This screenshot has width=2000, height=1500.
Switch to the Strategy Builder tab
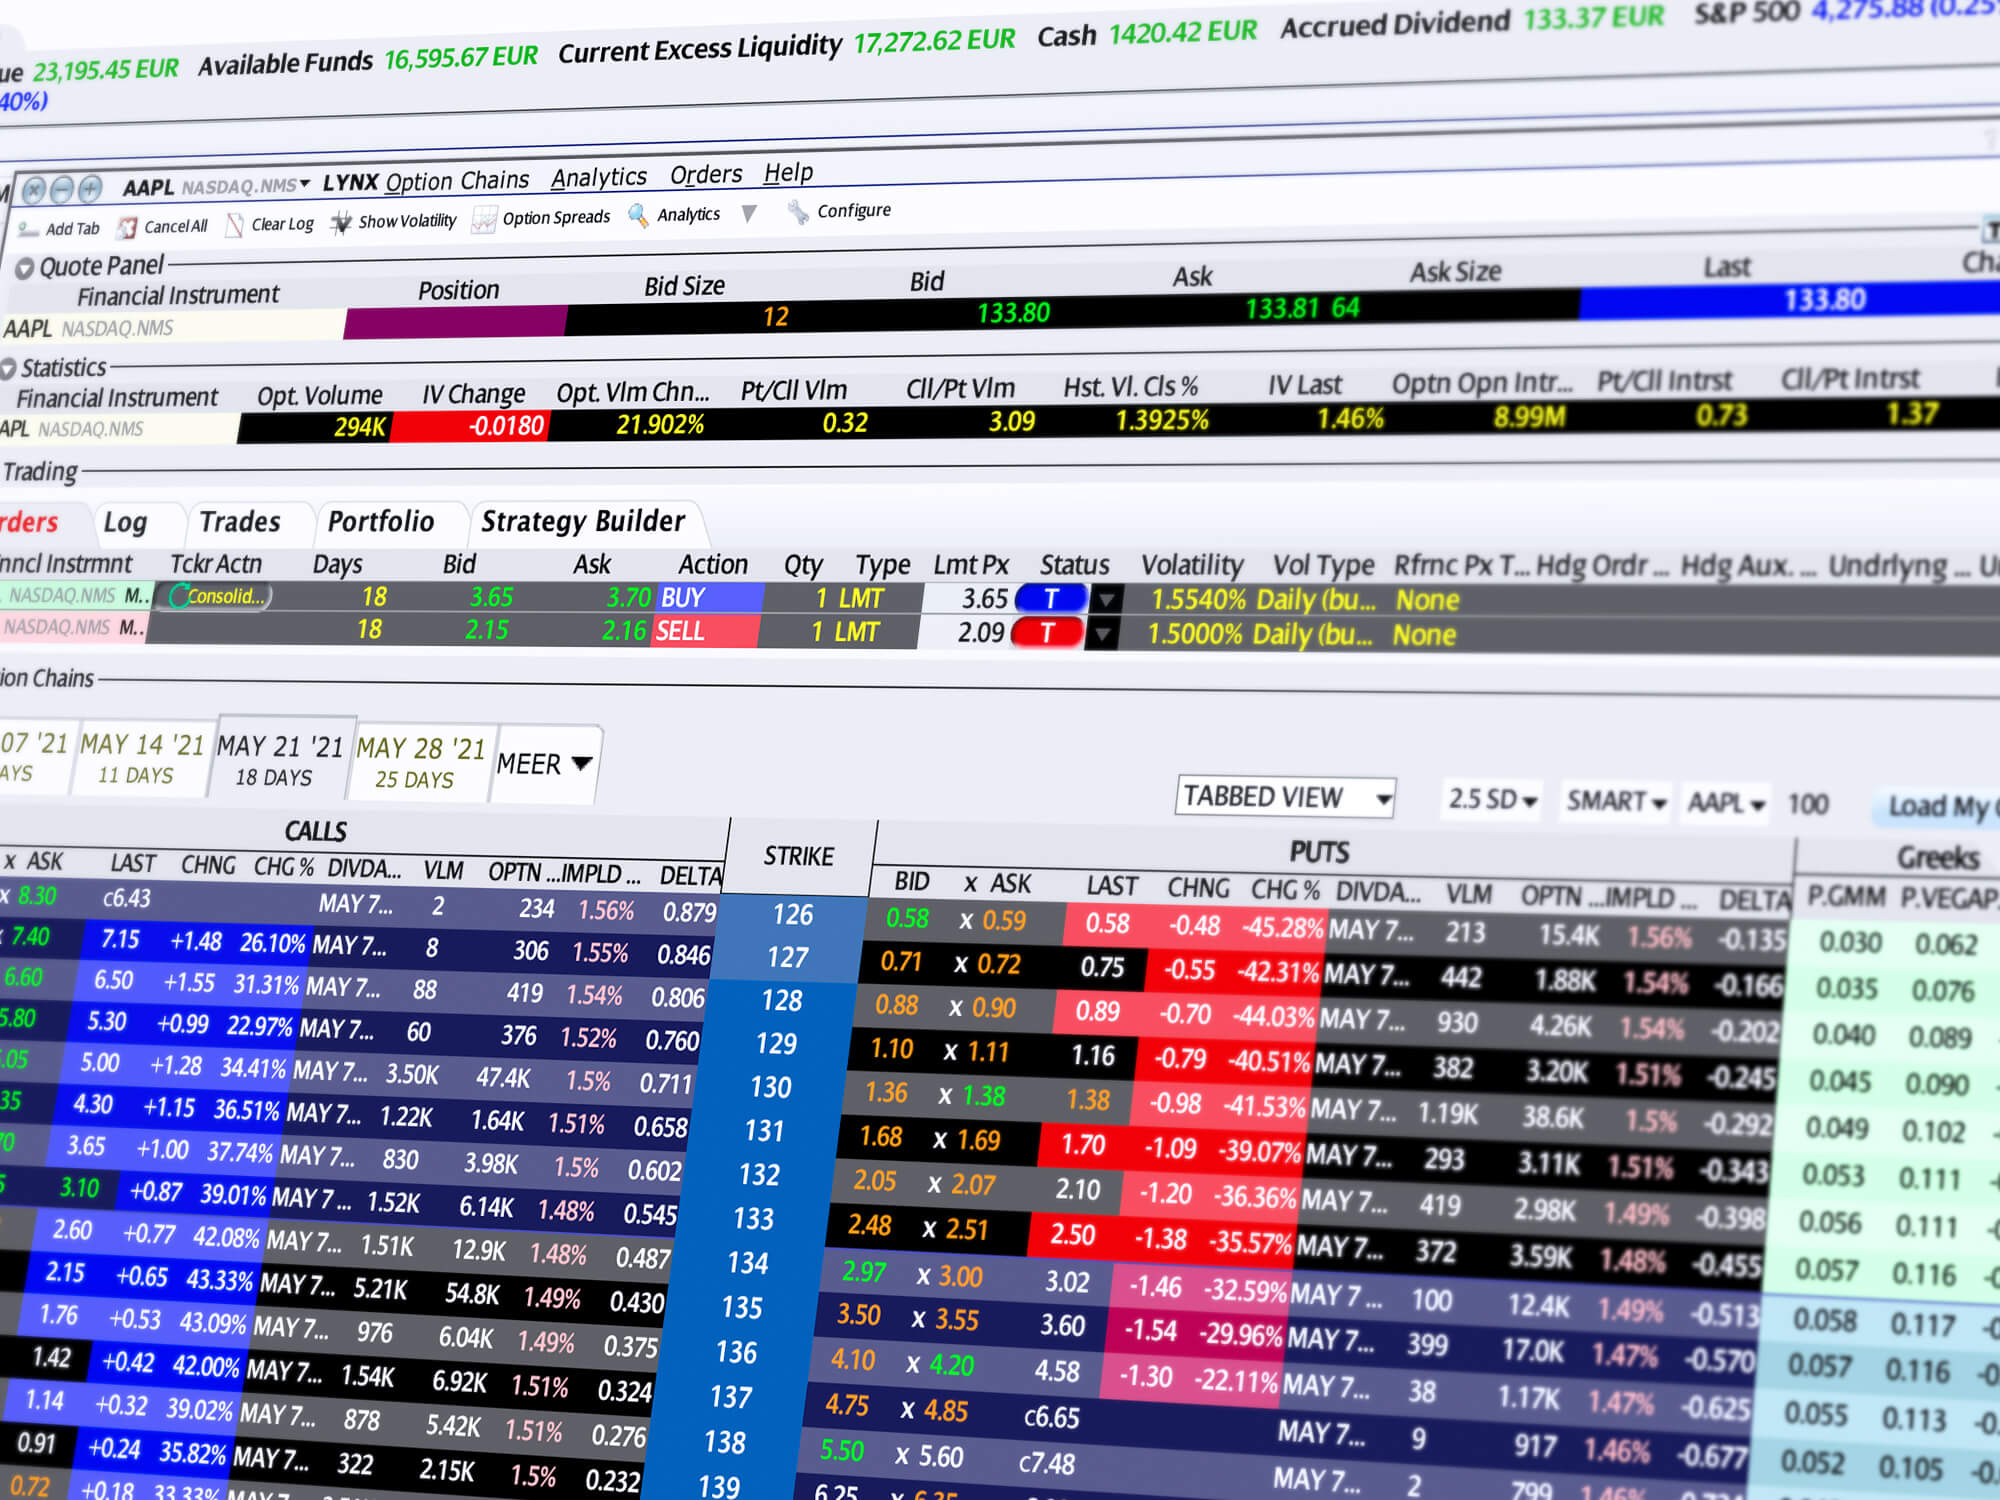584,521
